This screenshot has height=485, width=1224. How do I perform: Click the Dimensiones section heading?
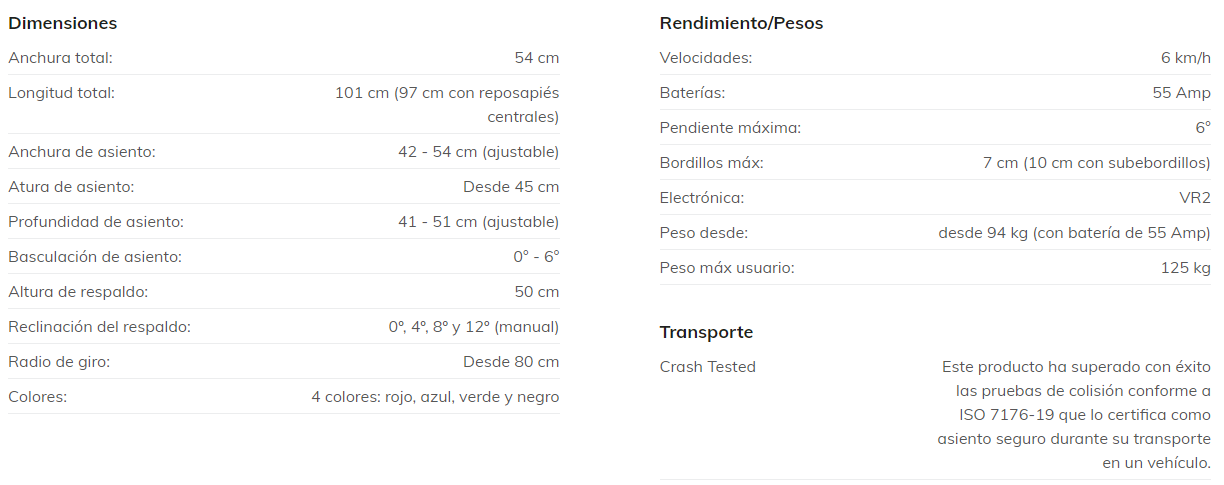coord(62,23)
